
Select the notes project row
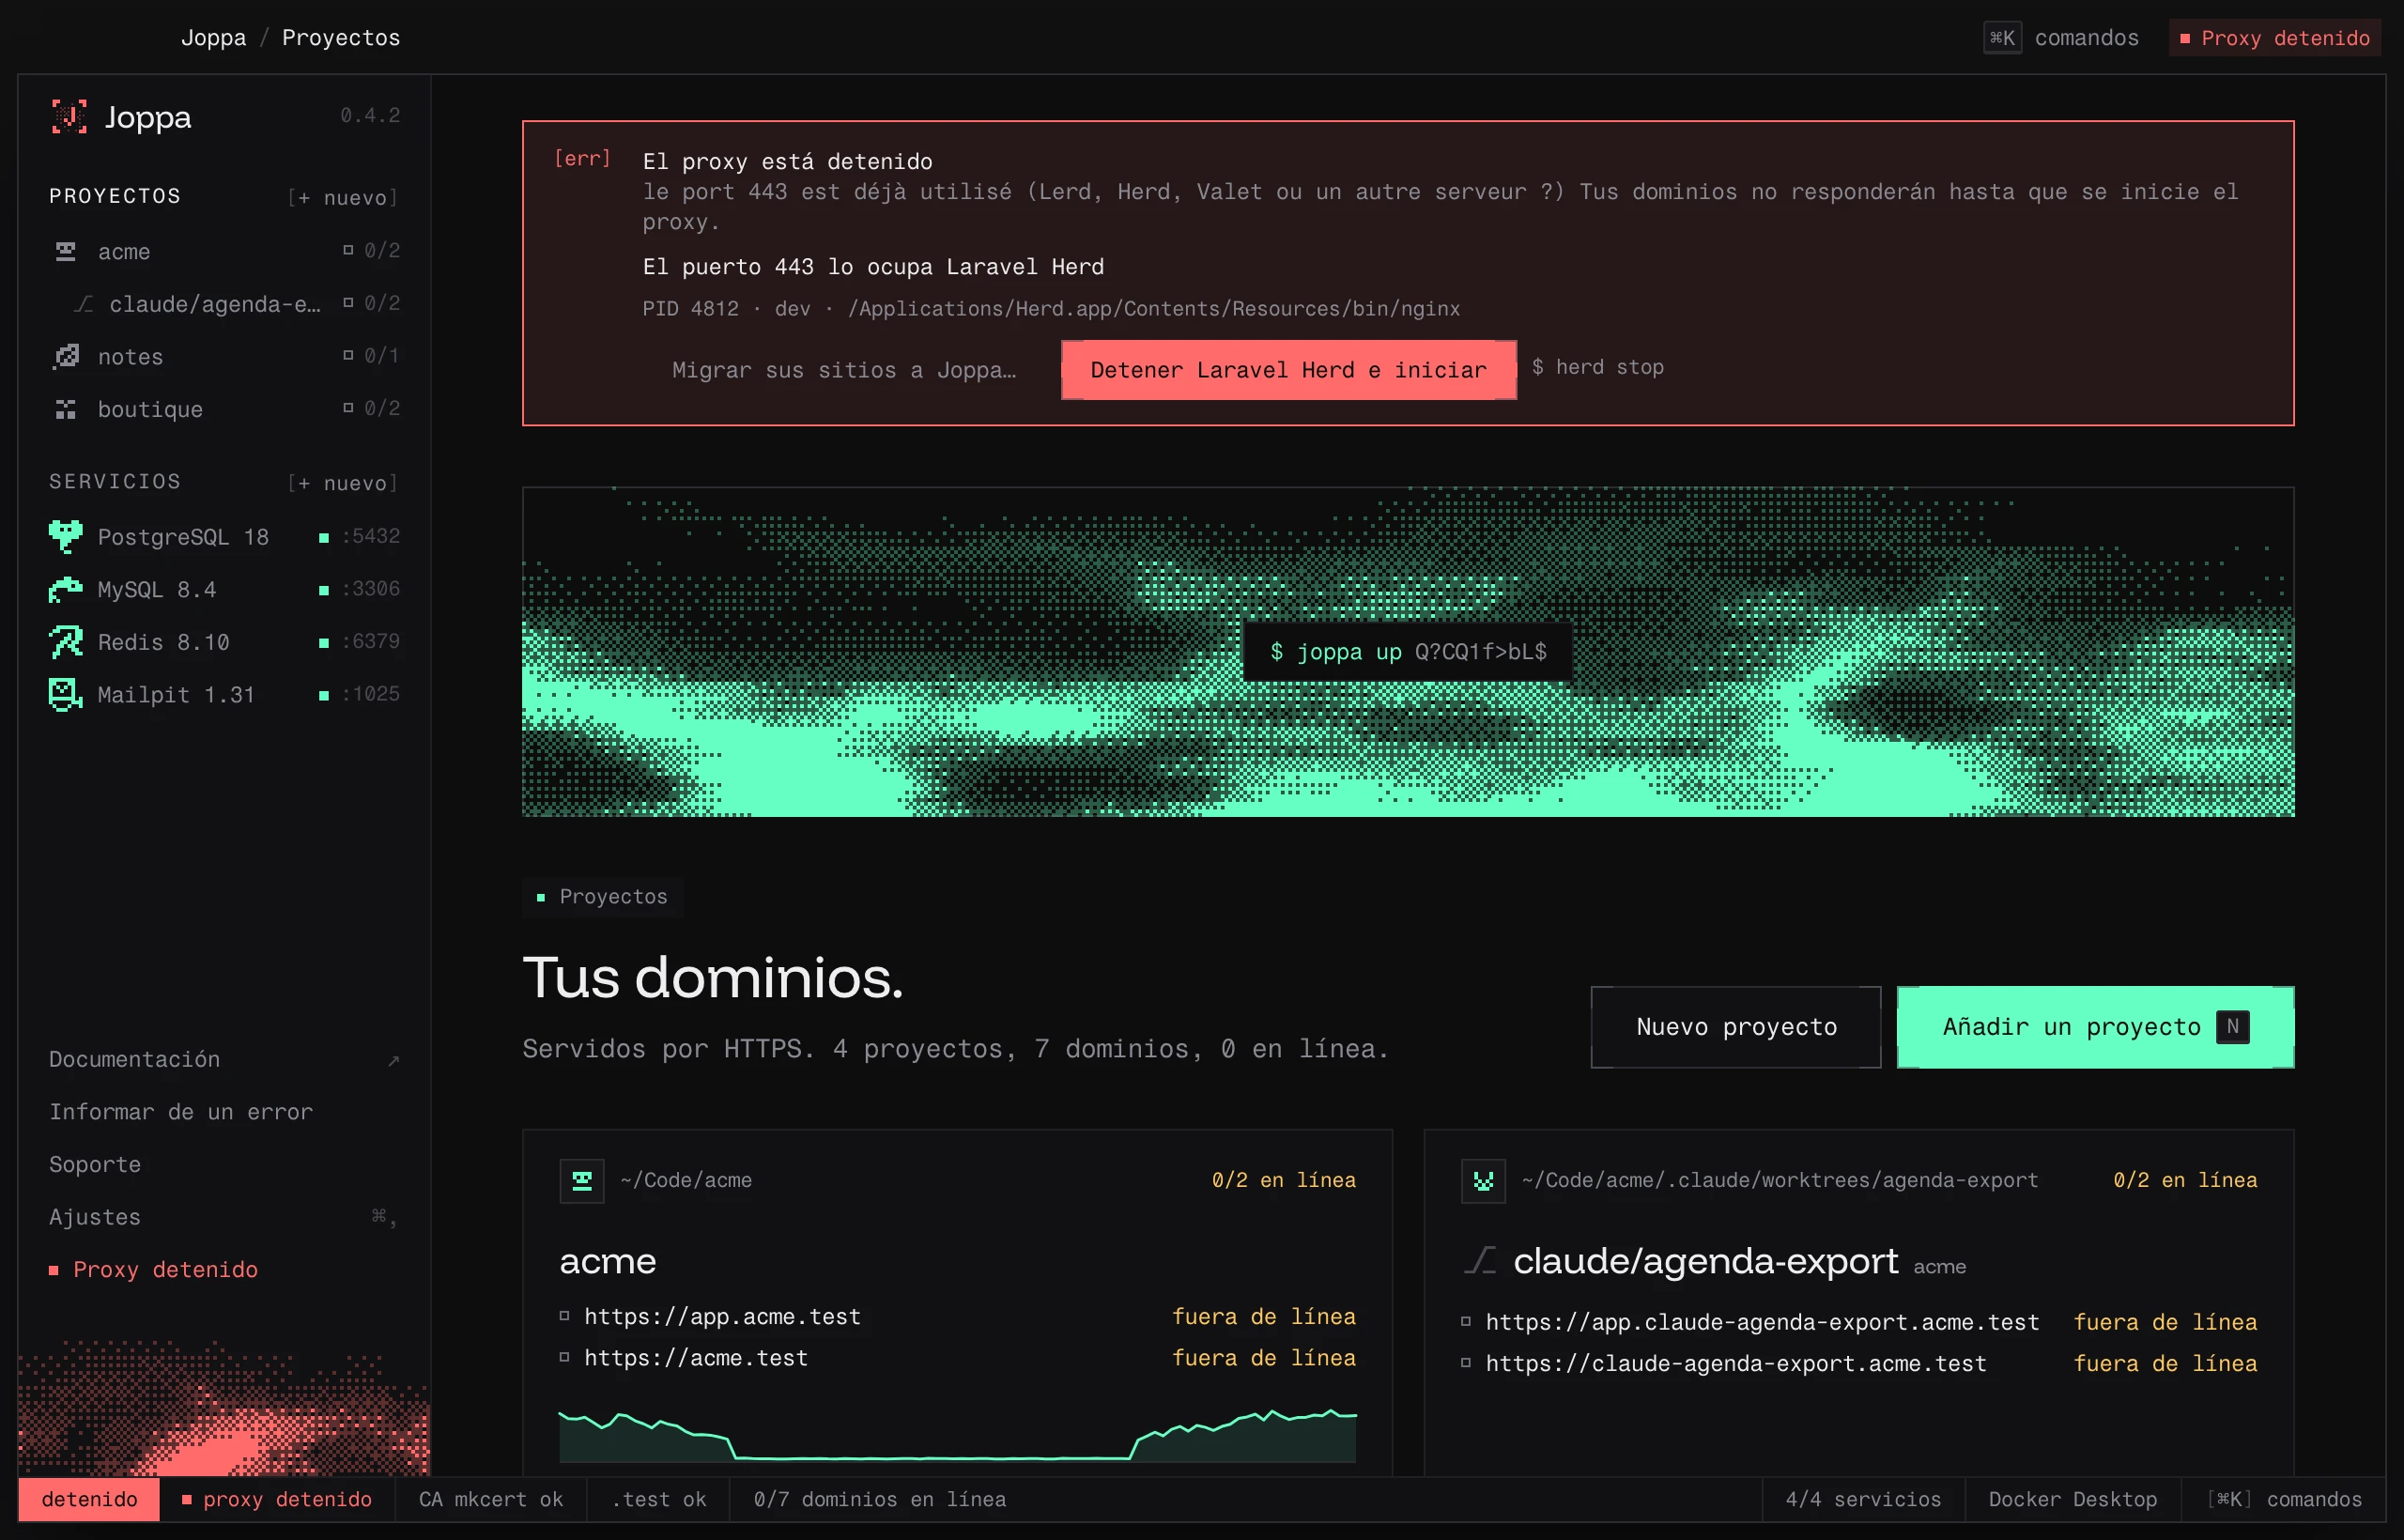(225, 356)
